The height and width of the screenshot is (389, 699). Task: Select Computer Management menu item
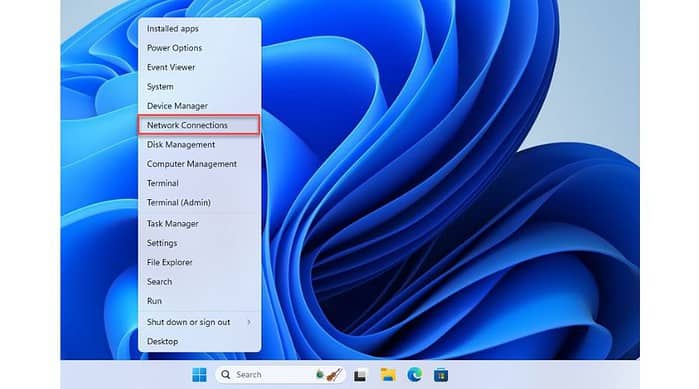[199, 164]
